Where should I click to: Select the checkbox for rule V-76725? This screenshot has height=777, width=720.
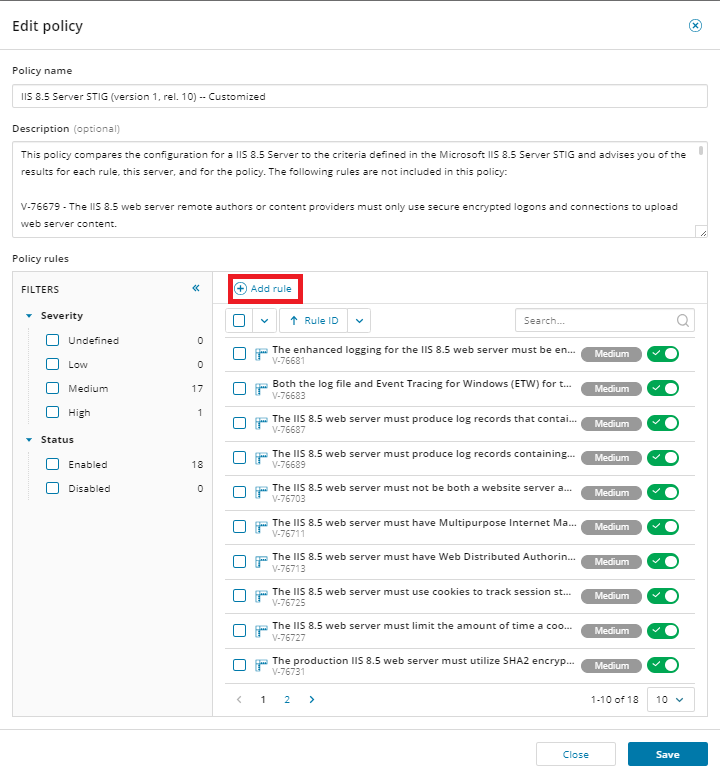[x=240, y=596]
